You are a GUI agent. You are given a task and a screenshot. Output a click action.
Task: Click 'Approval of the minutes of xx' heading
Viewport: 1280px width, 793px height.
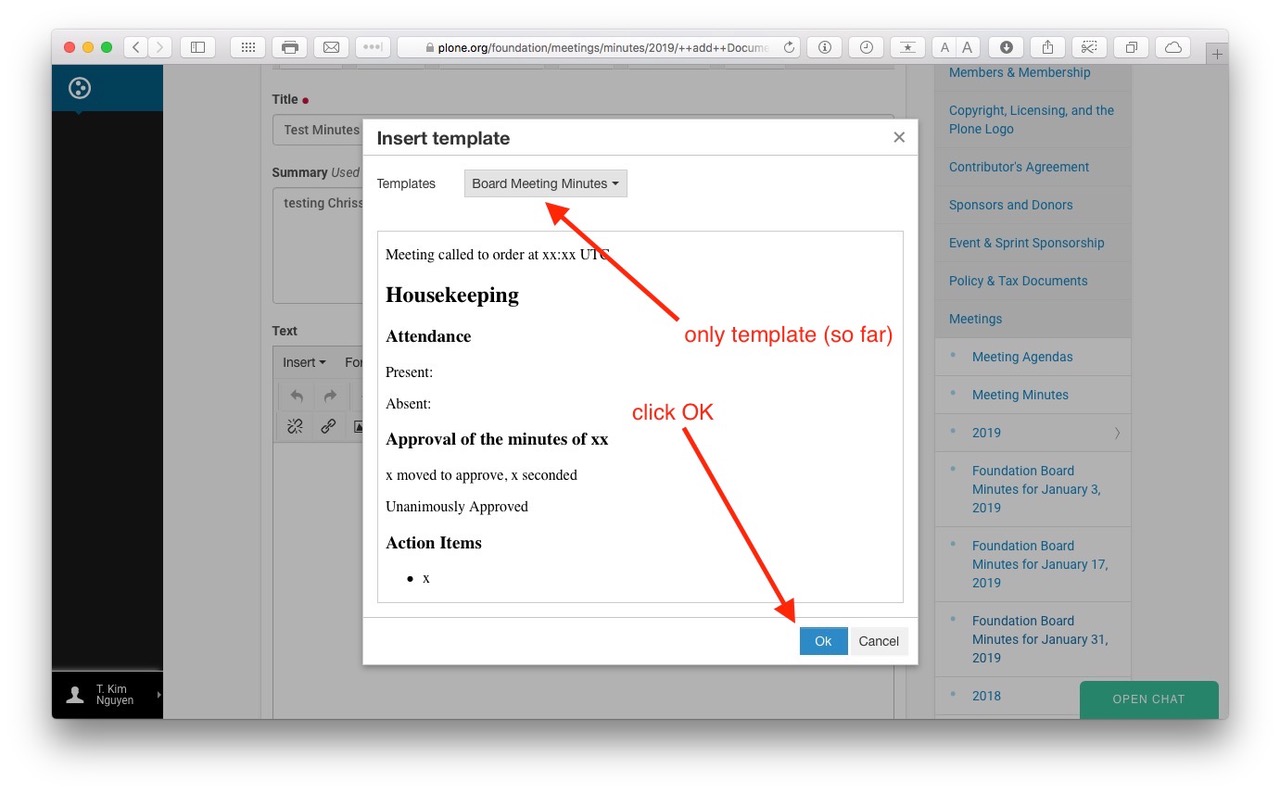497,439
